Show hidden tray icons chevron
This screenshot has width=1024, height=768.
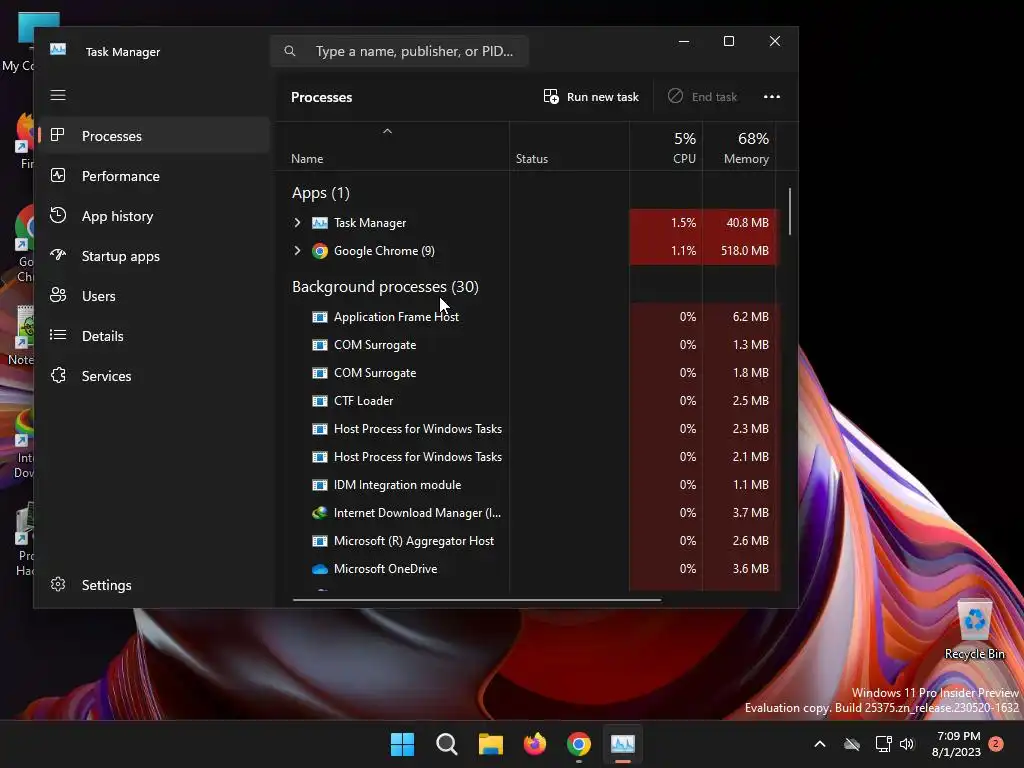[x=820, y=744]
